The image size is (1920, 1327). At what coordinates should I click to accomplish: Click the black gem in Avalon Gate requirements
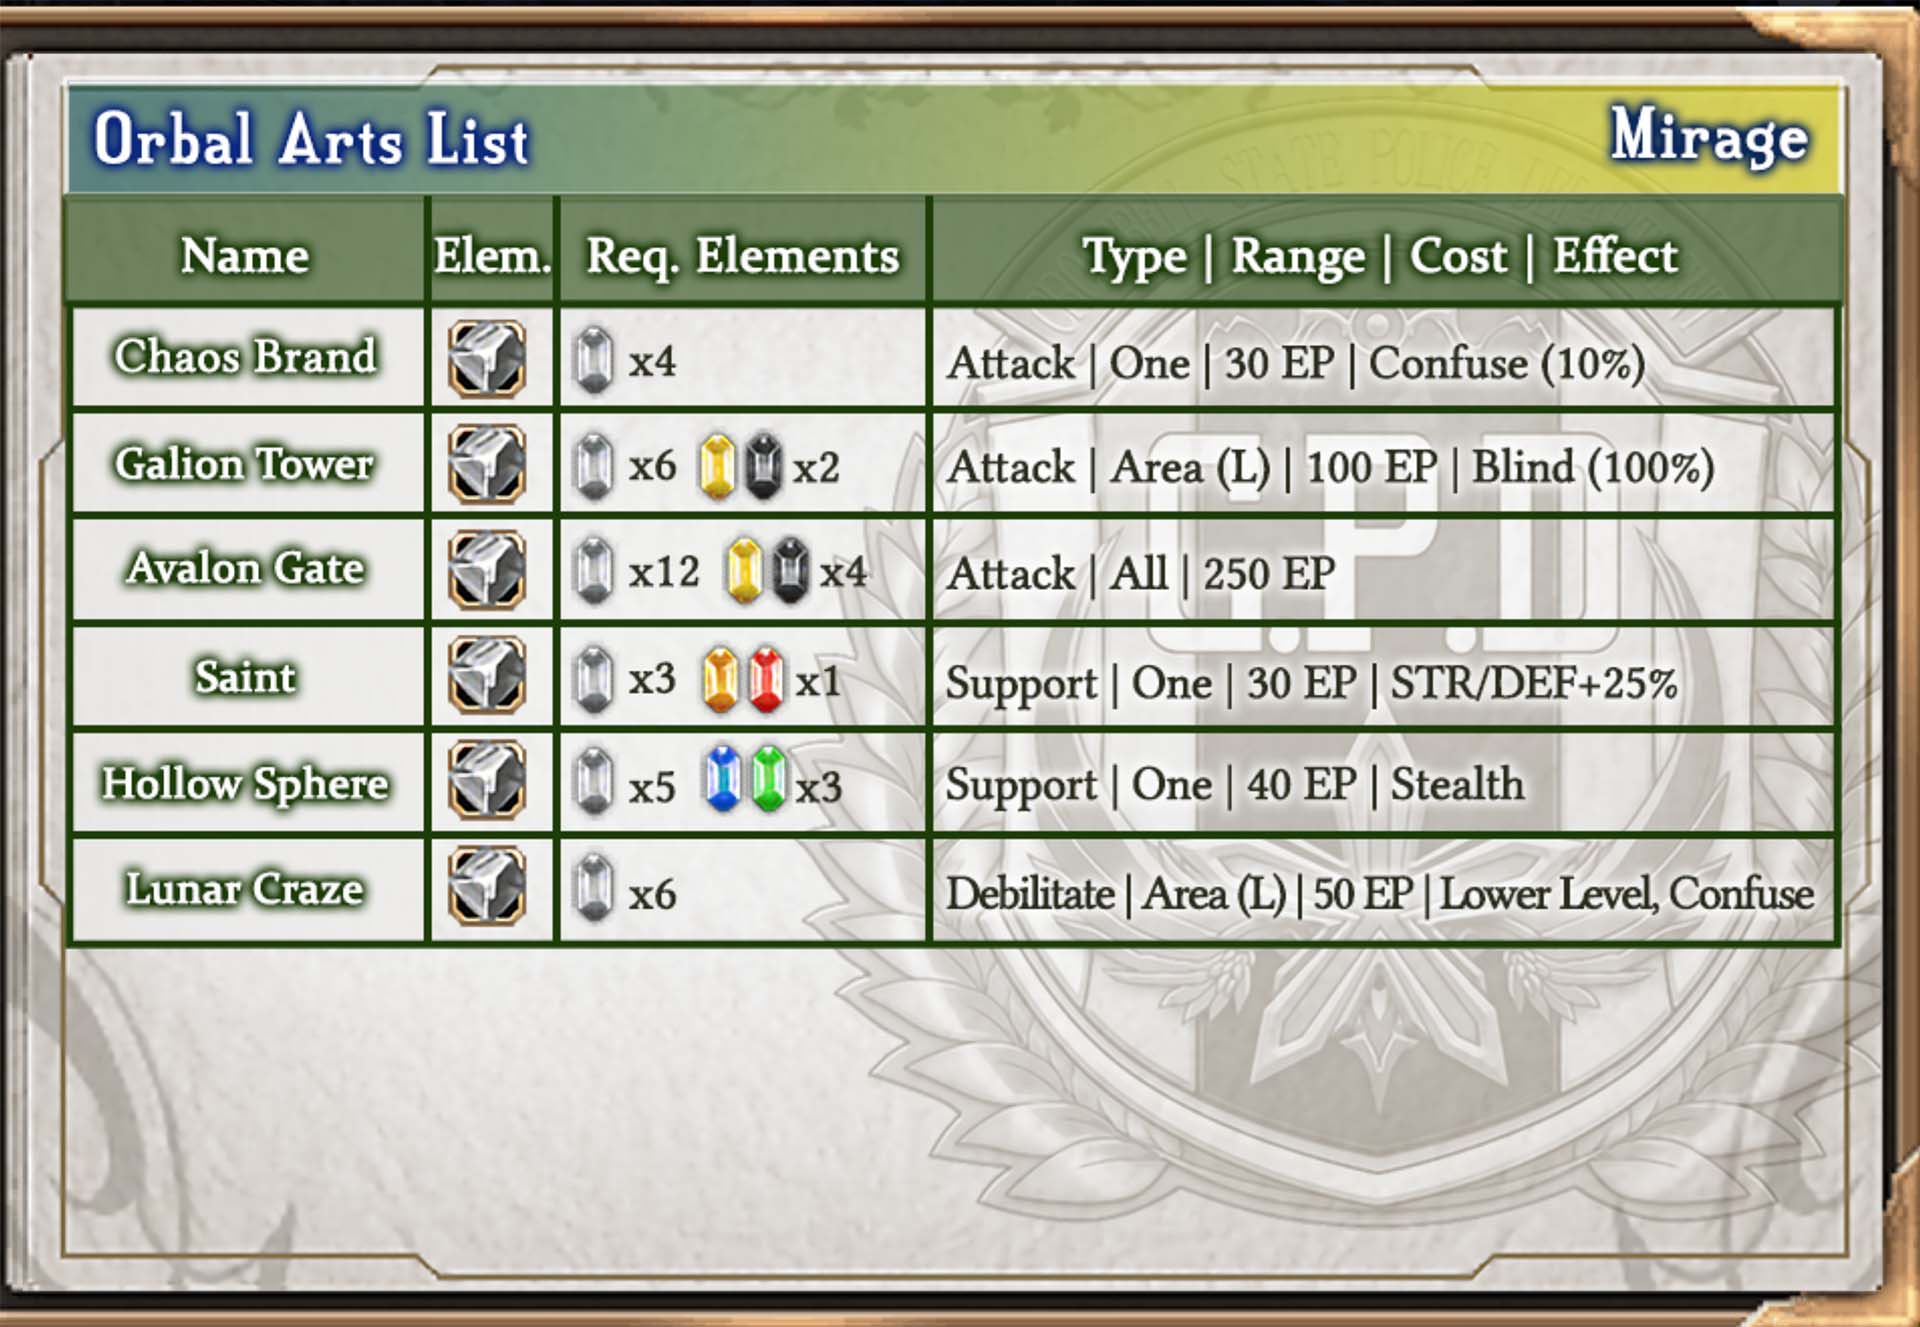tap(790, 571)
